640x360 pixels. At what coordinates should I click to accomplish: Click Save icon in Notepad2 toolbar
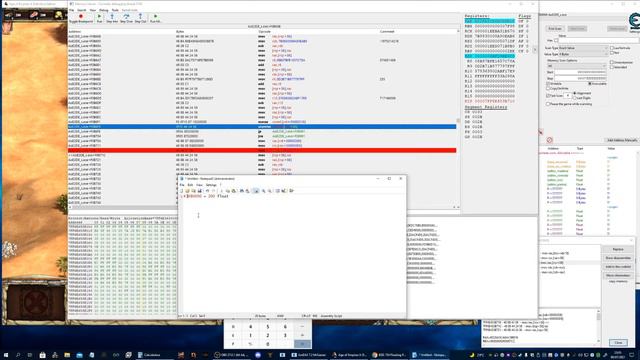coord(200,191)
